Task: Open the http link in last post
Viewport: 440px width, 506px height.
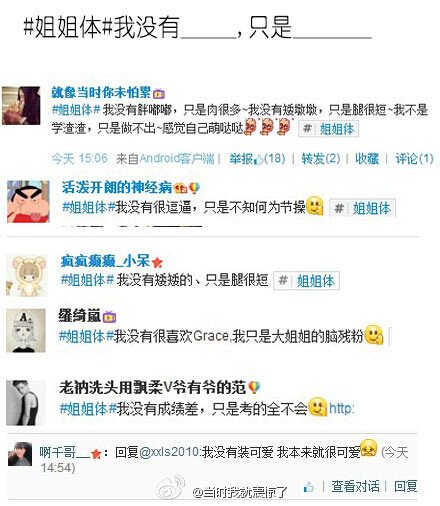Action: [x=342, y=408]
